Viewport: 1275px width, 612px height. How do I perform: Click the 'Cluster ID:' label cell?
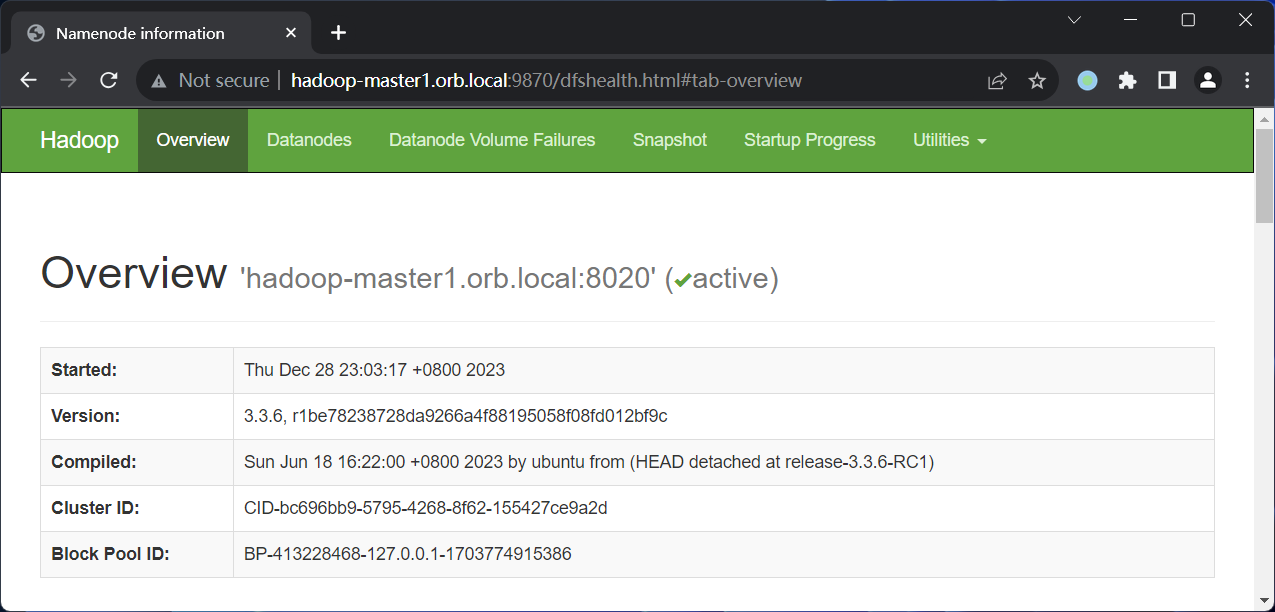[x=137, y=509]
